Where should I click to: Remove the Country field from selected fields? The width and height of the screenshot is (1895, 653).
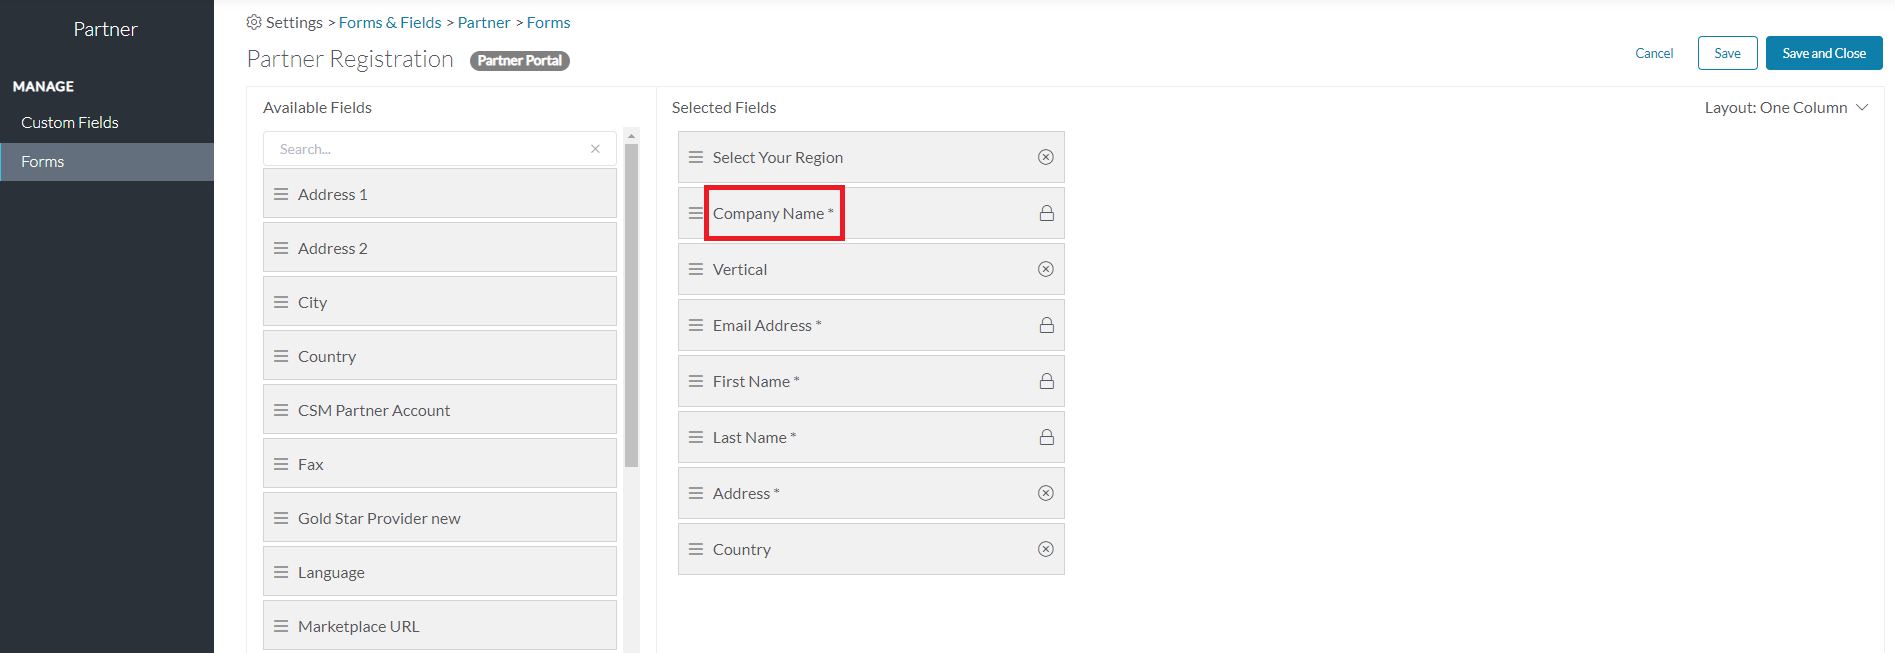coord(1046,549)
